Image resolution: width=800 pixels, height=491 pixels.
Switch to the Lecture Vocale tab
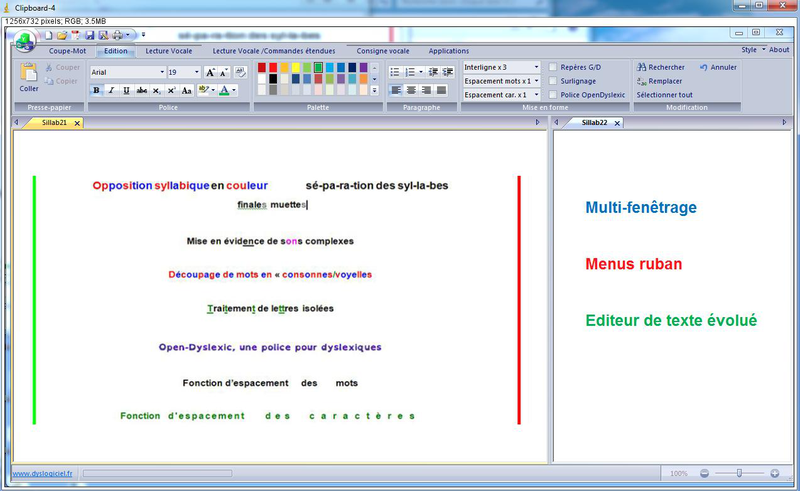point(168,50)
